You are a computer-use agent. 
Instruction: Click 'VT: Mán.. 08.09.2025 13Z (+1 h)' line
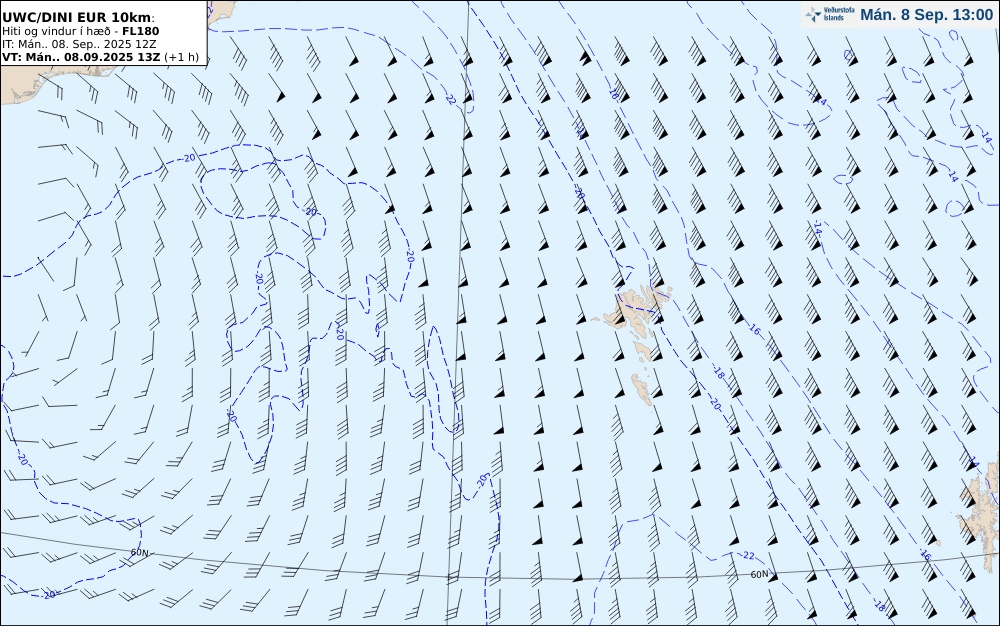[100, 57]
